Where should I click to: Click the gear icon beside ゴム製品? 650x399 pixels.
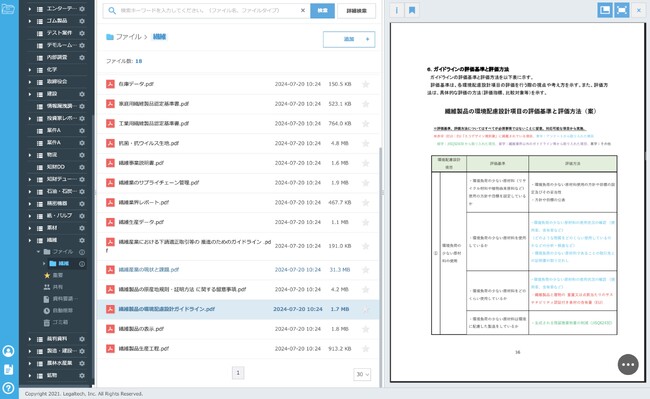pyautogui.click(x=82, y=21)
